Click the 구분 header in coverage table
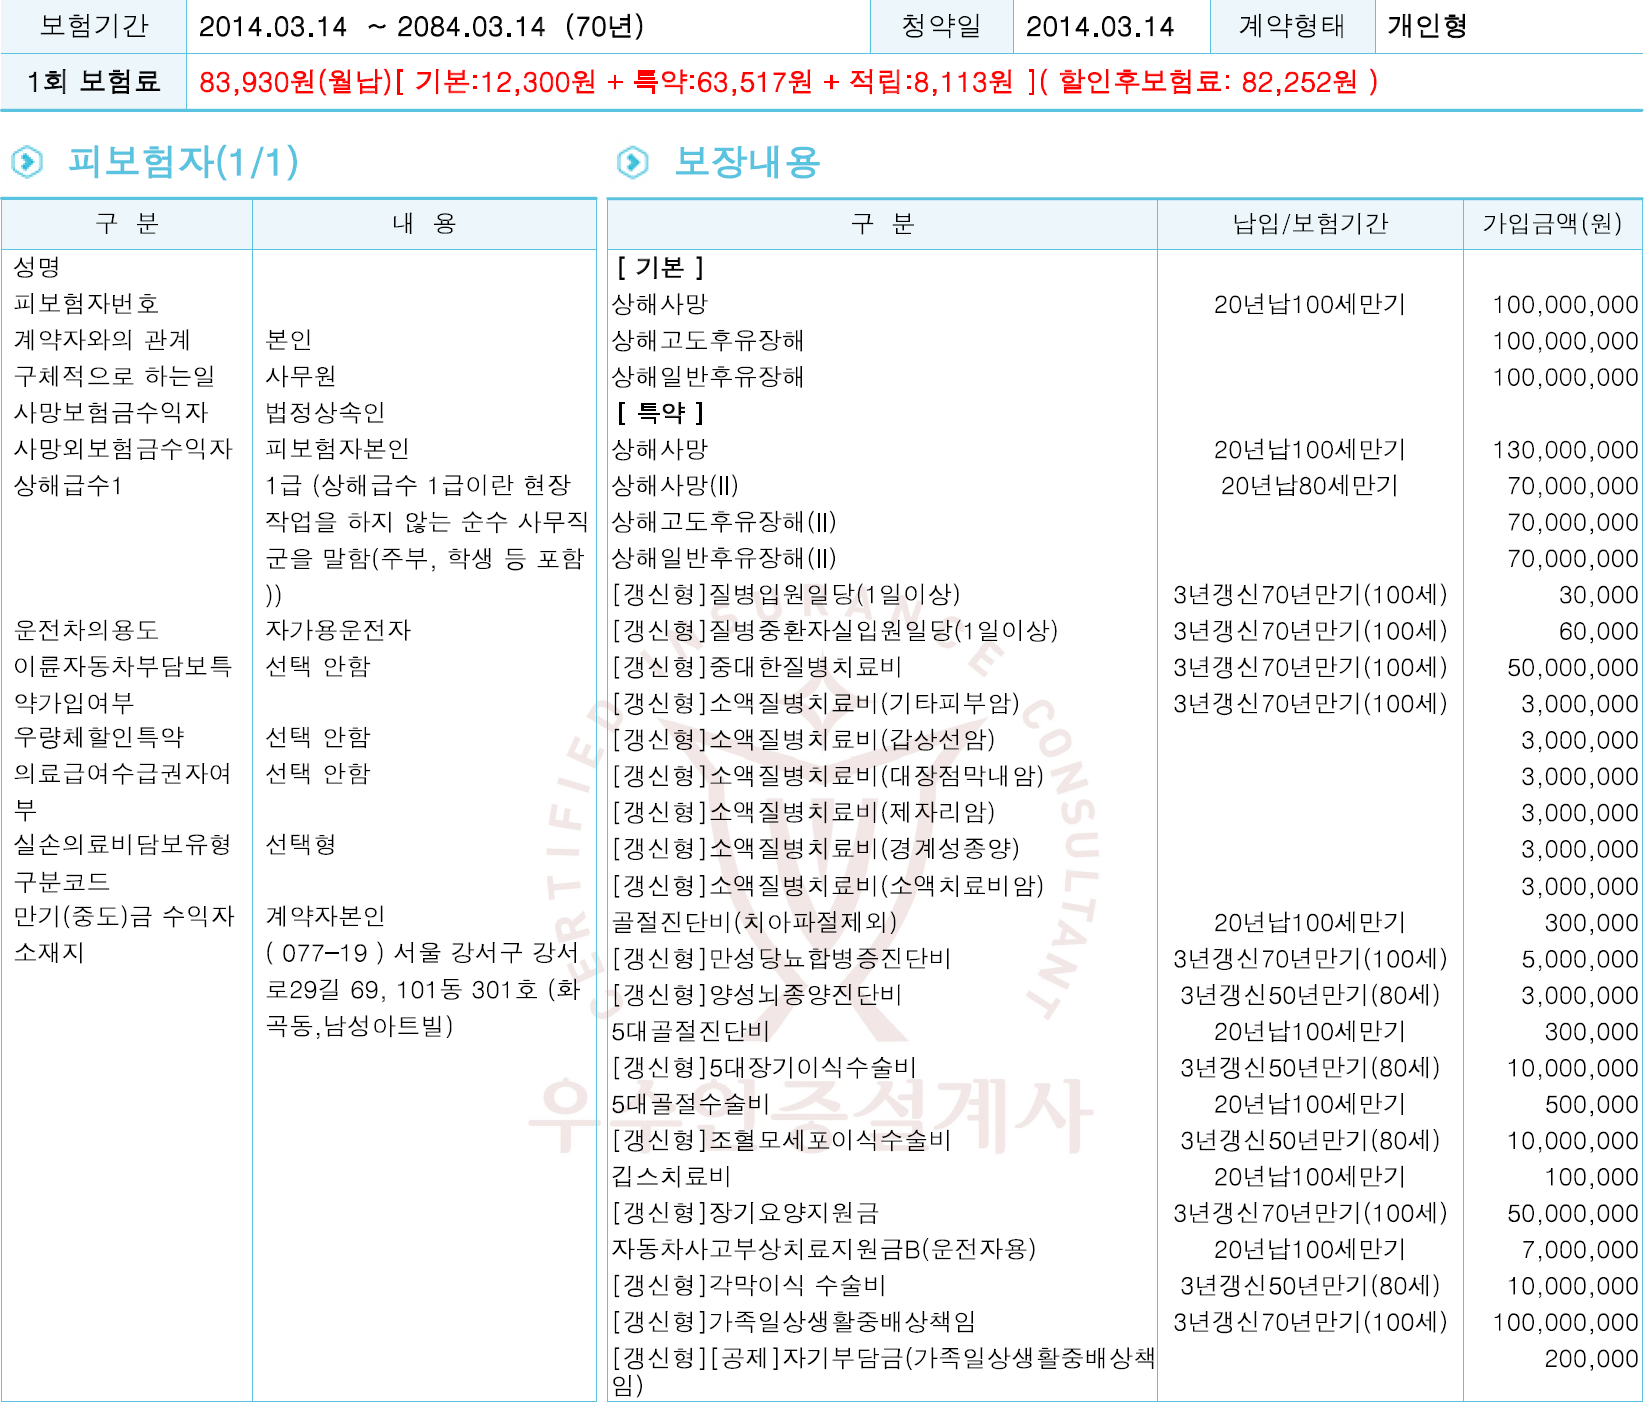The width and height of the screenshot is (1649, 1410). (x=882, y=224)
